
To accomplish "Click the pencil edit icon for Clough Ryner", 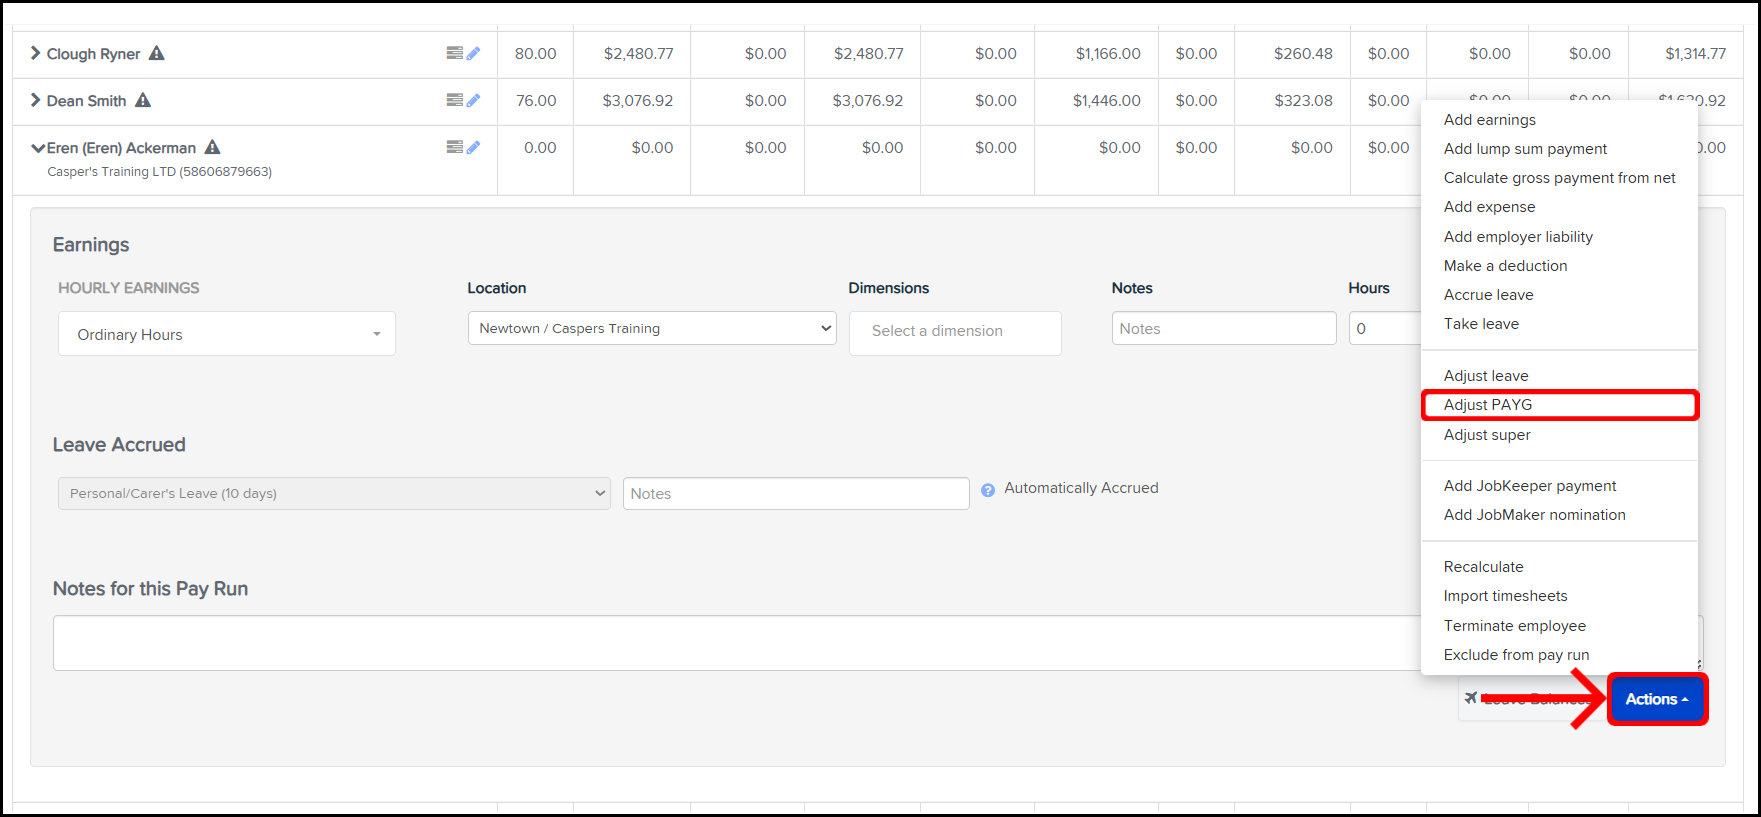I will (x=474, y=53).
